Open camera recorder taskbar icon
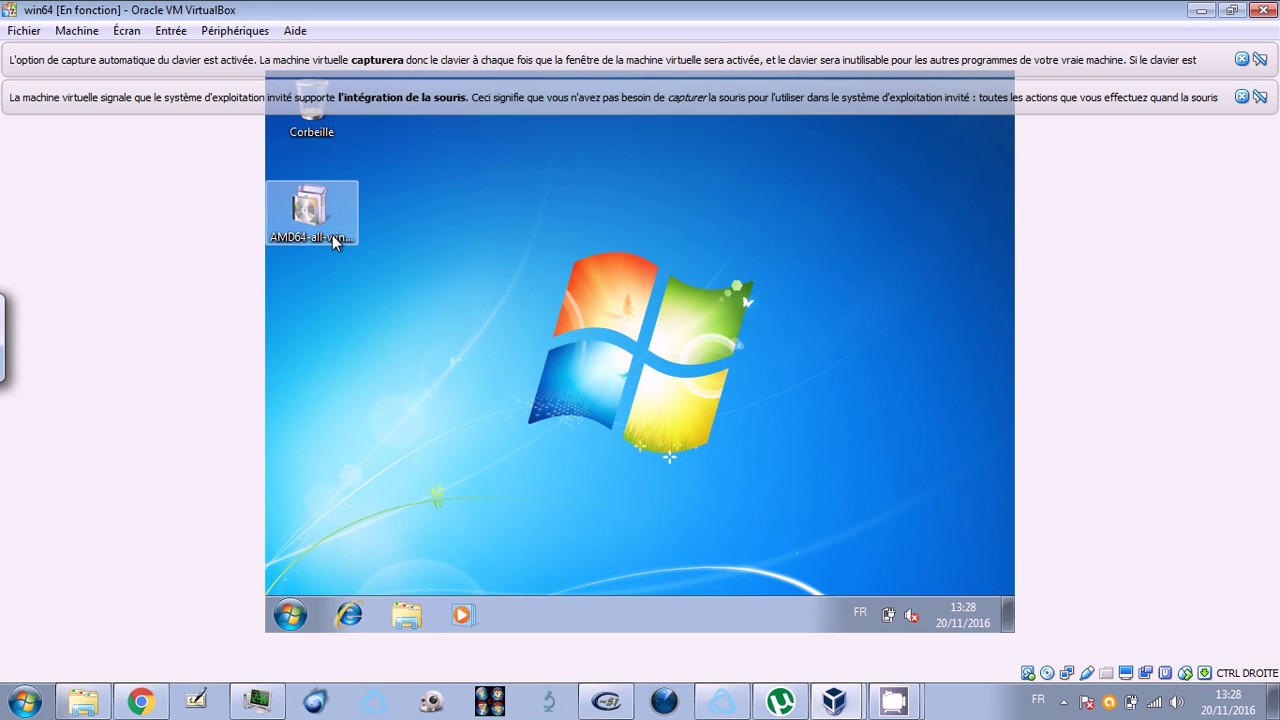Viewport: 1280px width, 720px height. coord(893,702)
